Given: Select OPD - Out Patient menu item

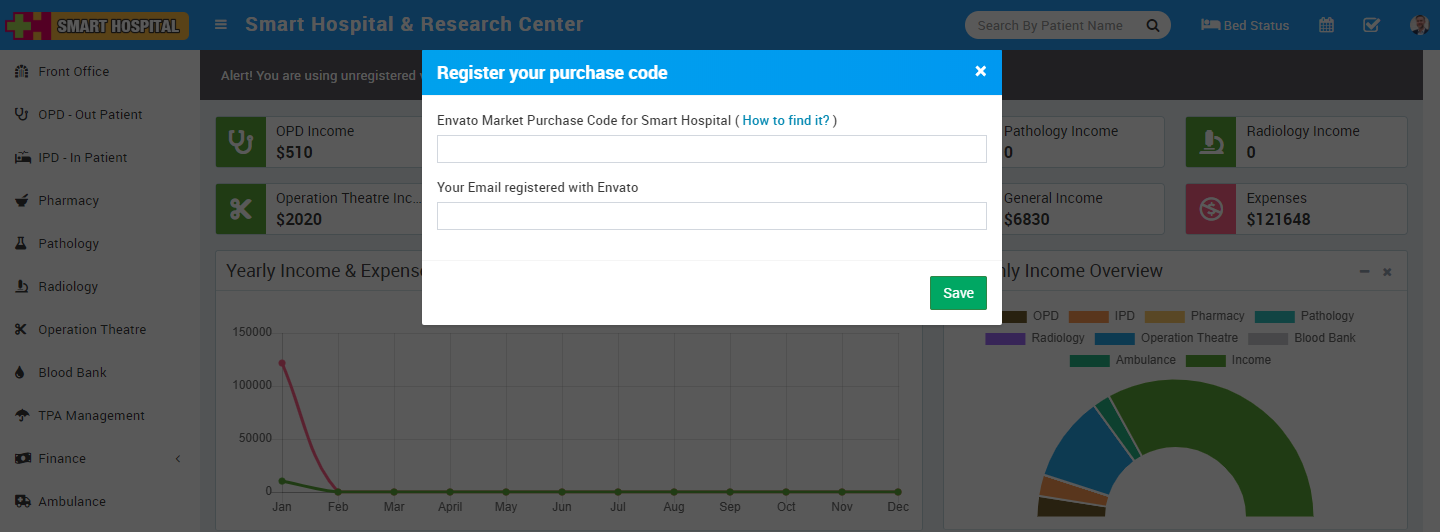Looking at the screenshot, I should tap(90, 114).
